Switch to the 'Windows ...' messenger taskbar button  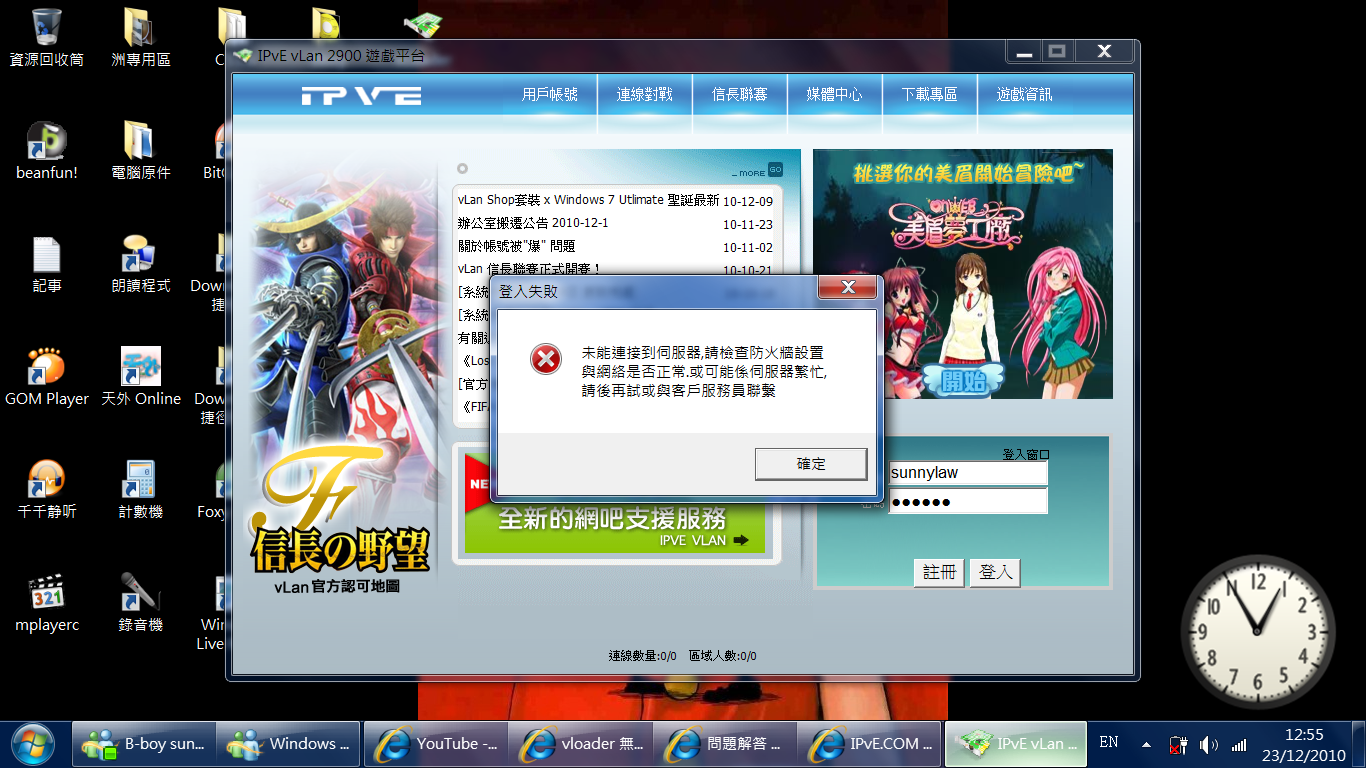(x=288, y=744)
